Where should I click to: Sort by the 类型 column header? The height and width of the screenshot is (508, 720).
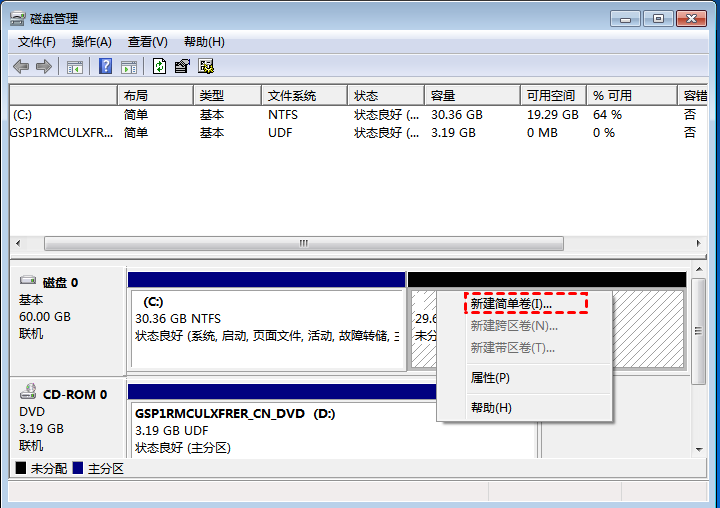coord(227,96)
